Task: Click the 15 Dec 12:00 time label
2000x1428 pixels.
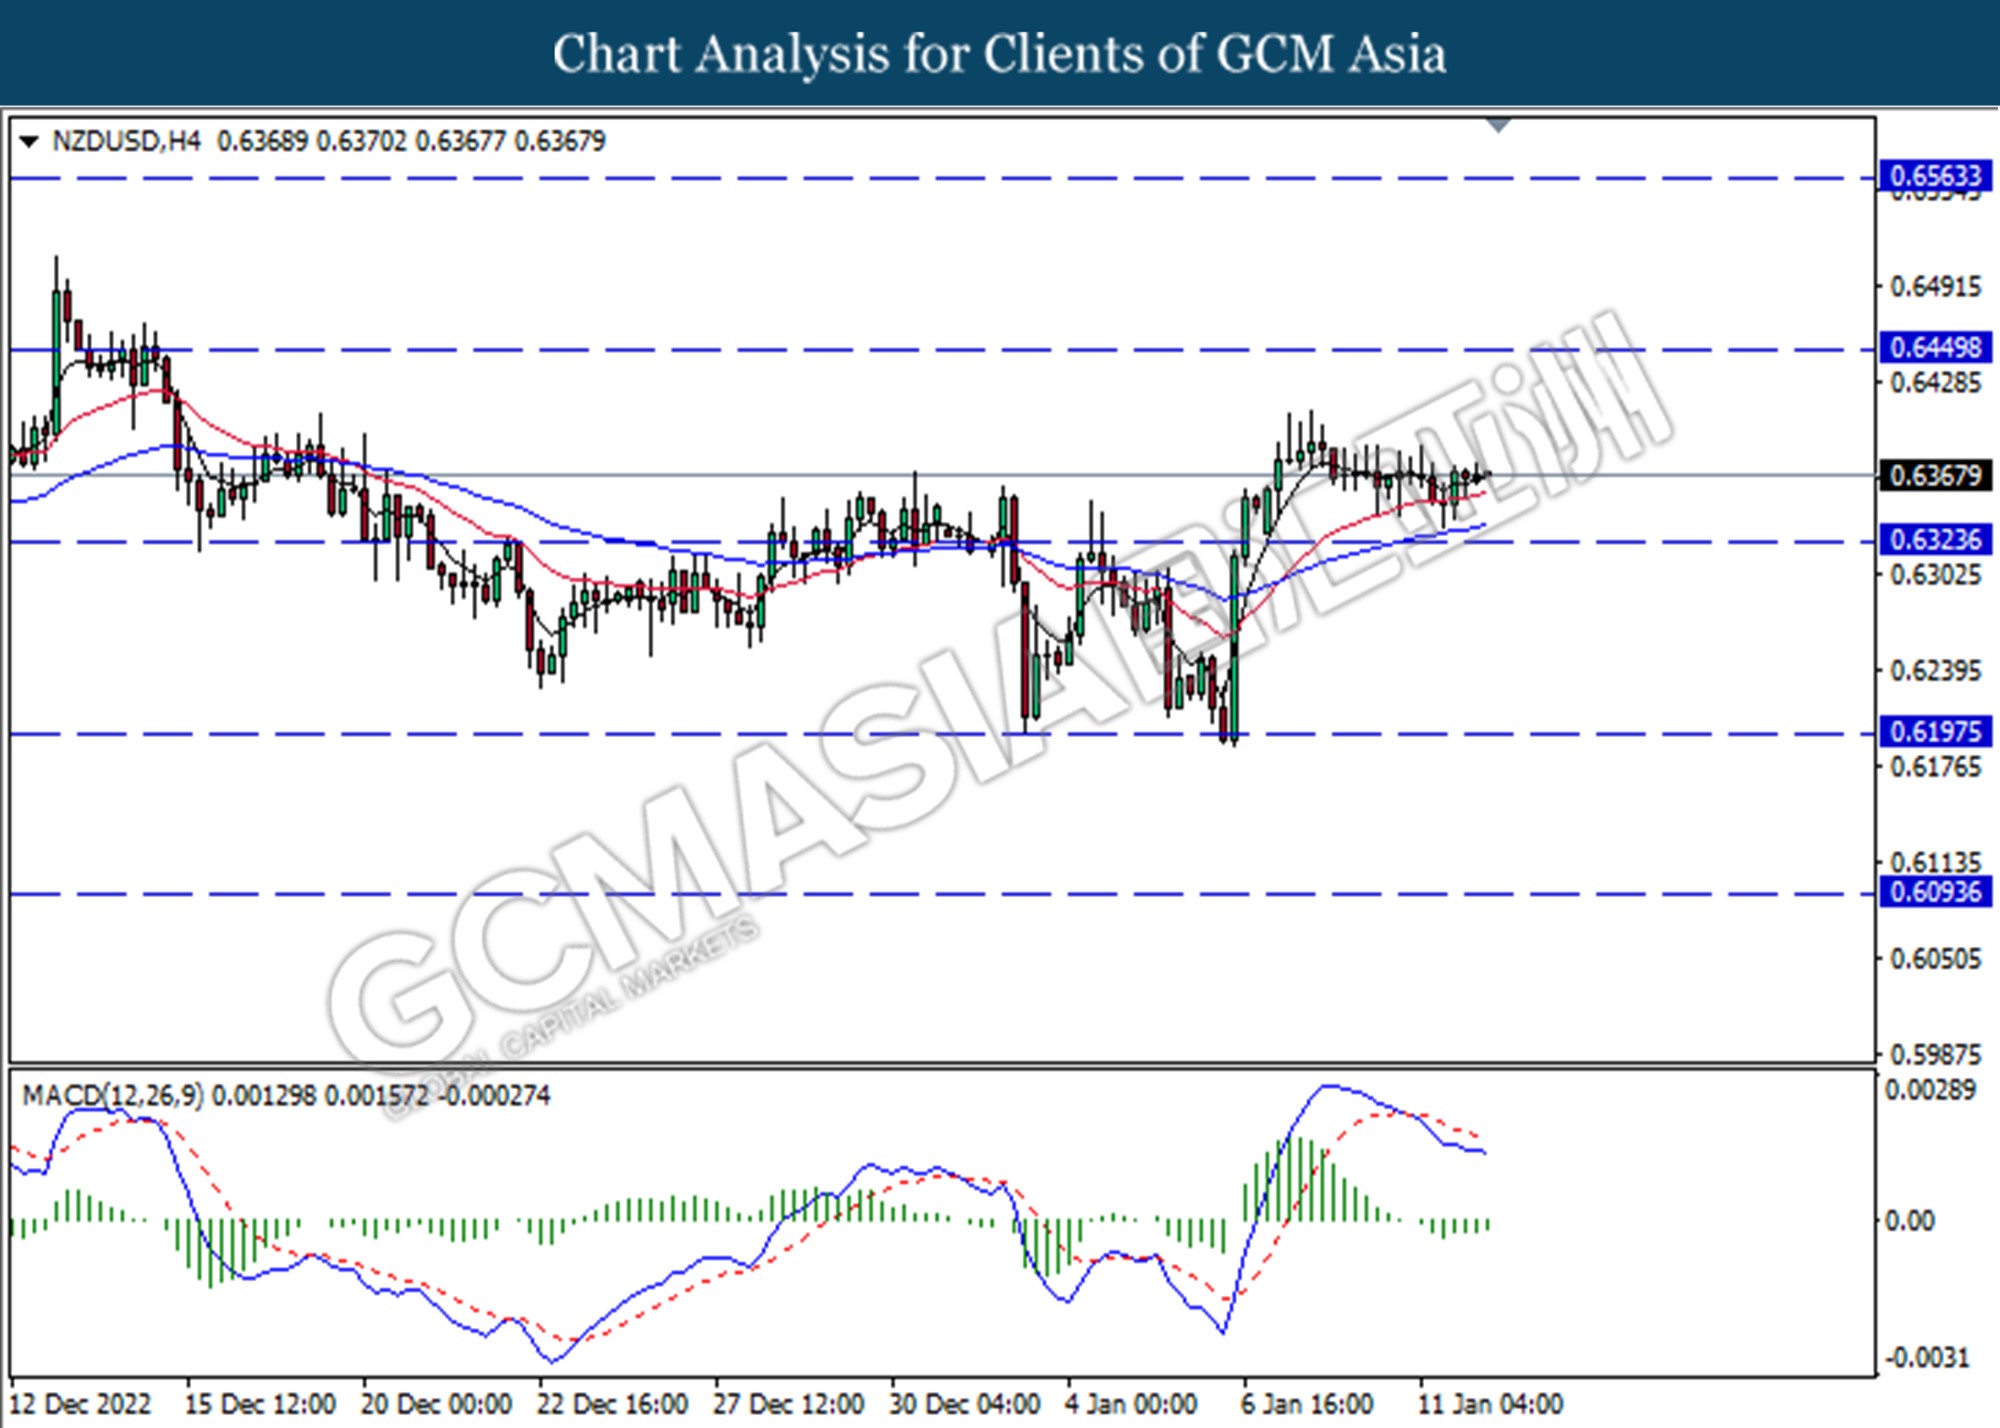Action: tap(260, 1404)
